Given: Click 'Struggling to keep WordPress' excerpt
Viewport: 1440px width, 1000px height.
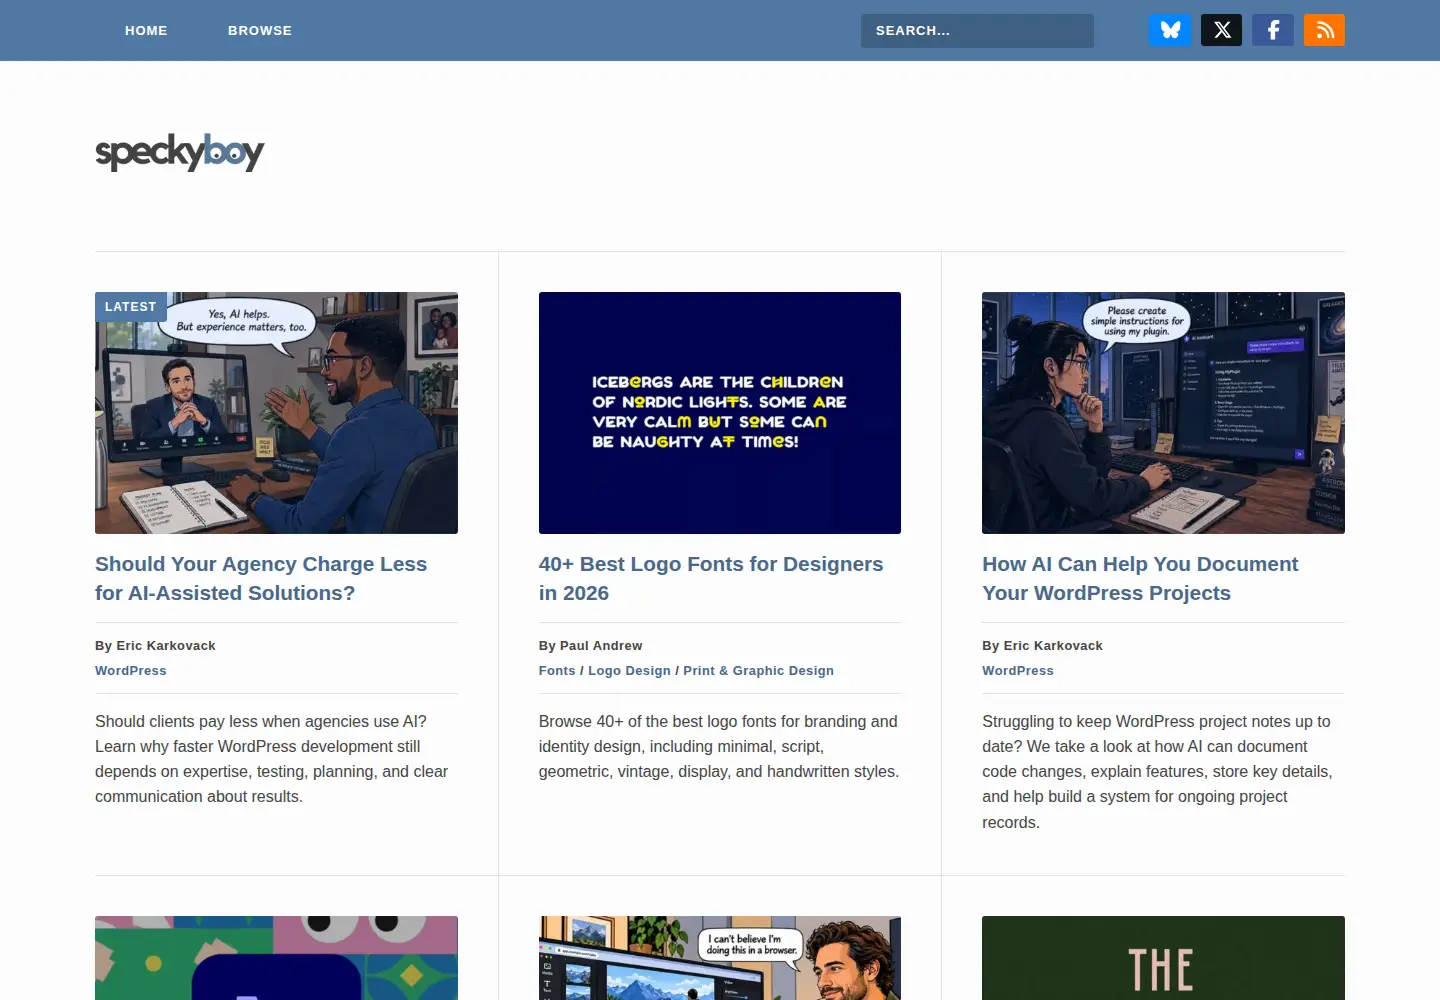Looking at the screenshot, I should click(x=1157, y=772).
